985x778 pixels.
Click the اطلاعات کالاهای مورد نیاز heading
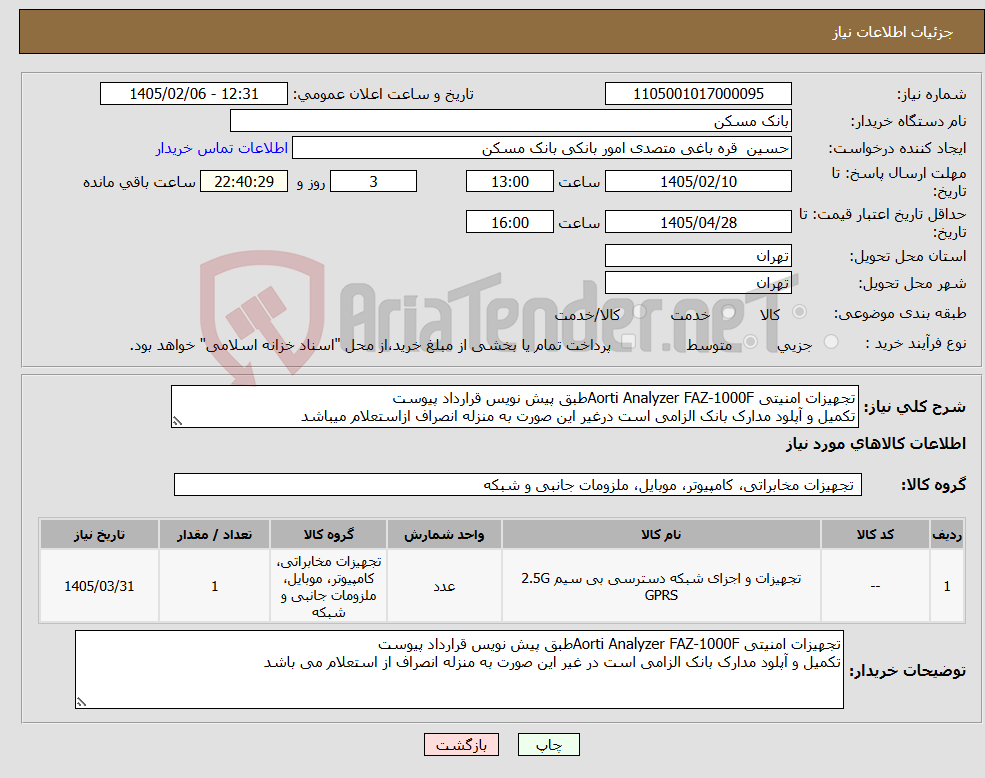click(875, 444)
